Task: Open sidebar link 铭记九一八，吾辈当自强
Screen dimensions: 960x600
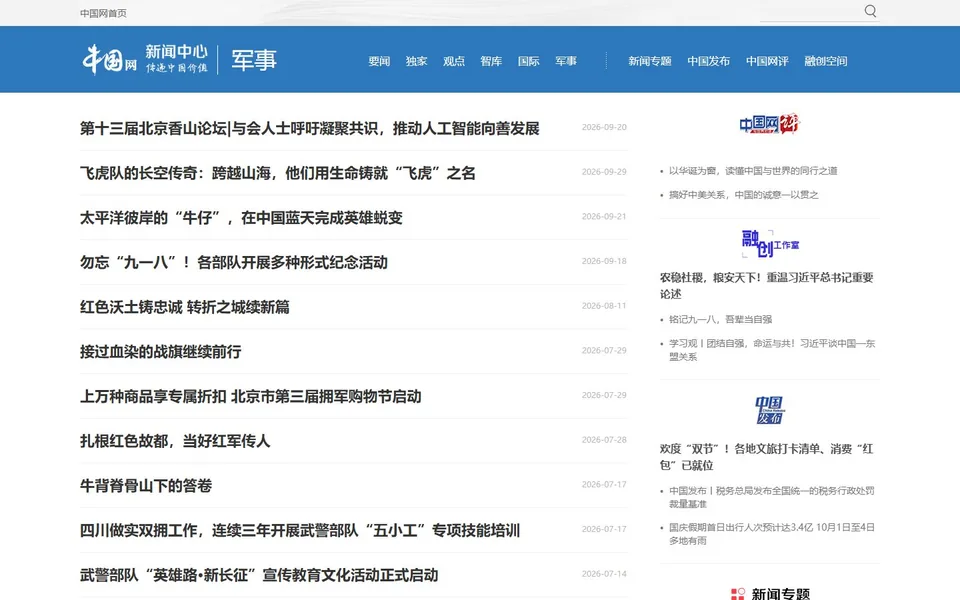Action: click(x=720, y=319)
